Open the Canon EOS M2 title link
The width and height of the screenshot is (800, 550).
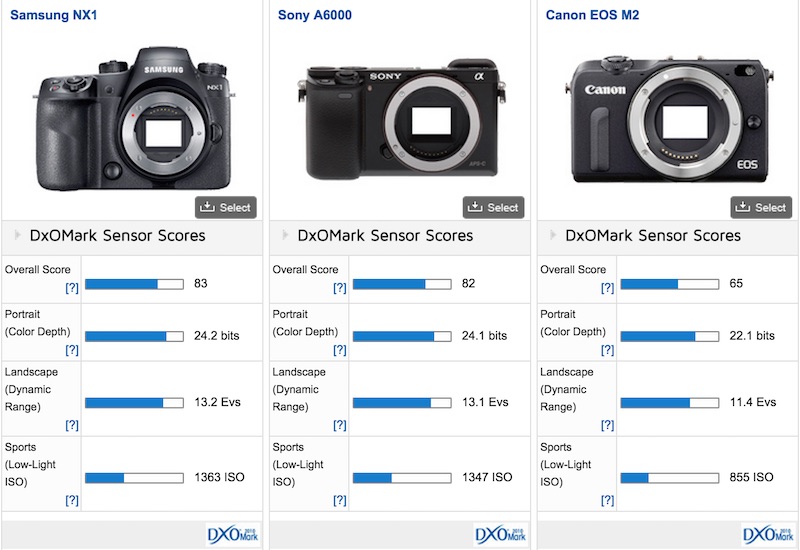click(592, 15)
